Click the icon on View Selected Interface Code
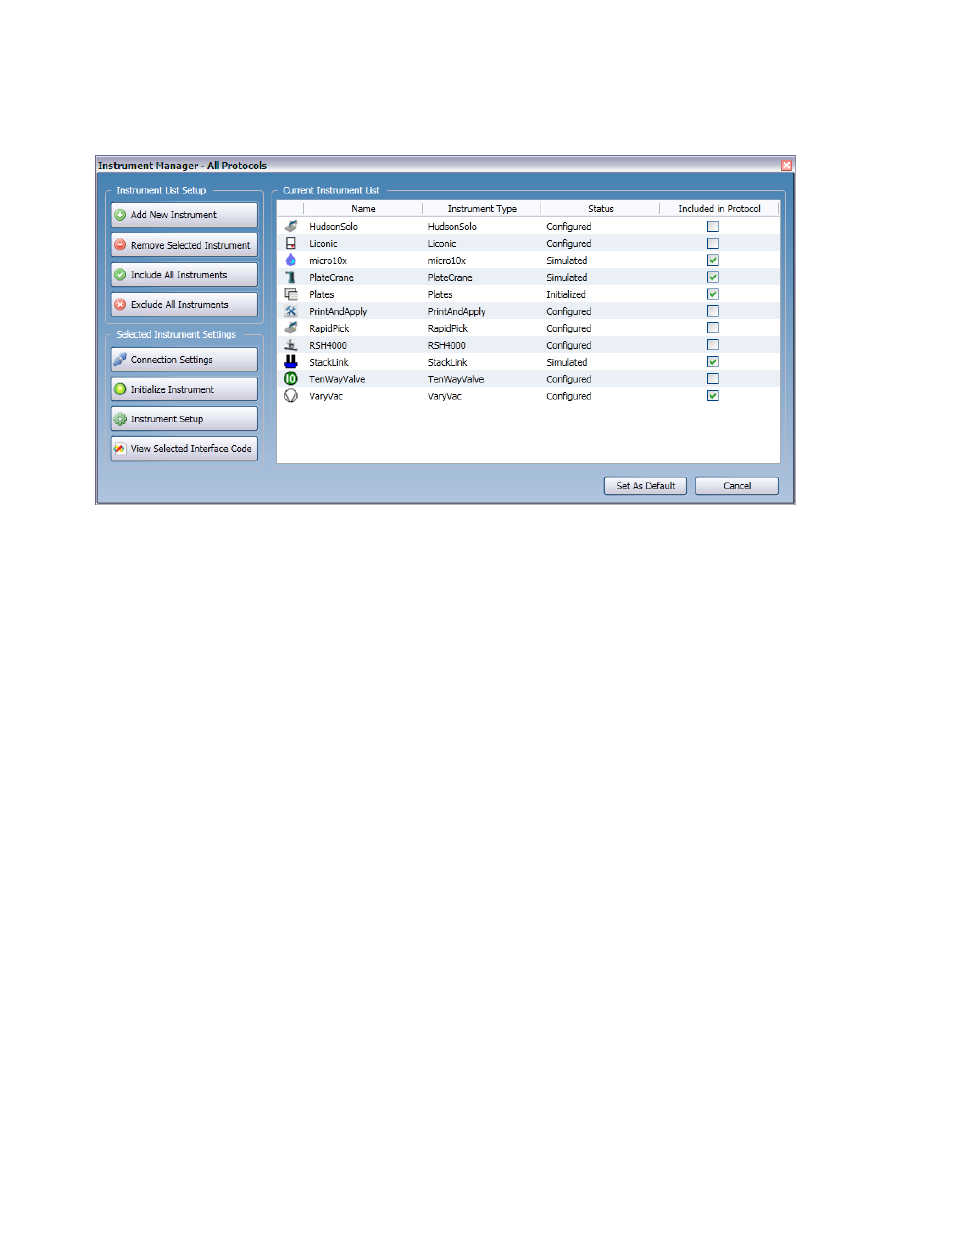The width and height of the screenshot is (954, 1235). pyautogui.click(x=120, y=449)
